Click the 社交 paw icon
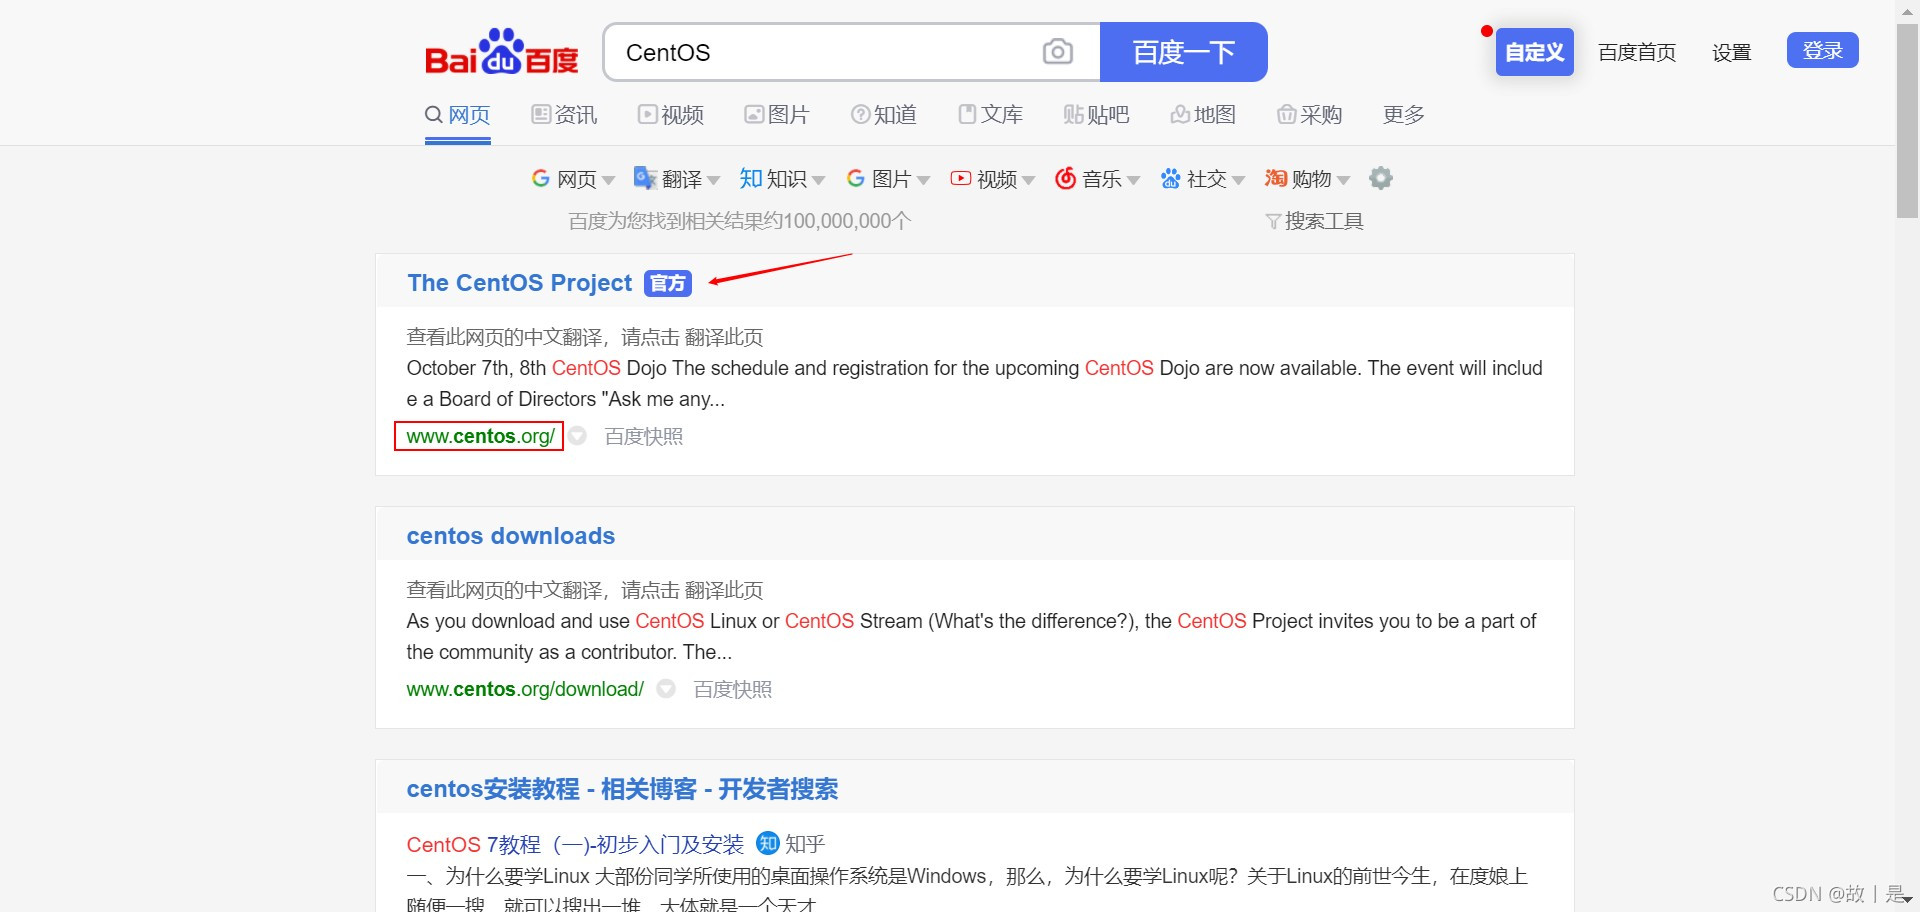This screenshot has height=912, width=1920. click(1171, 178)
